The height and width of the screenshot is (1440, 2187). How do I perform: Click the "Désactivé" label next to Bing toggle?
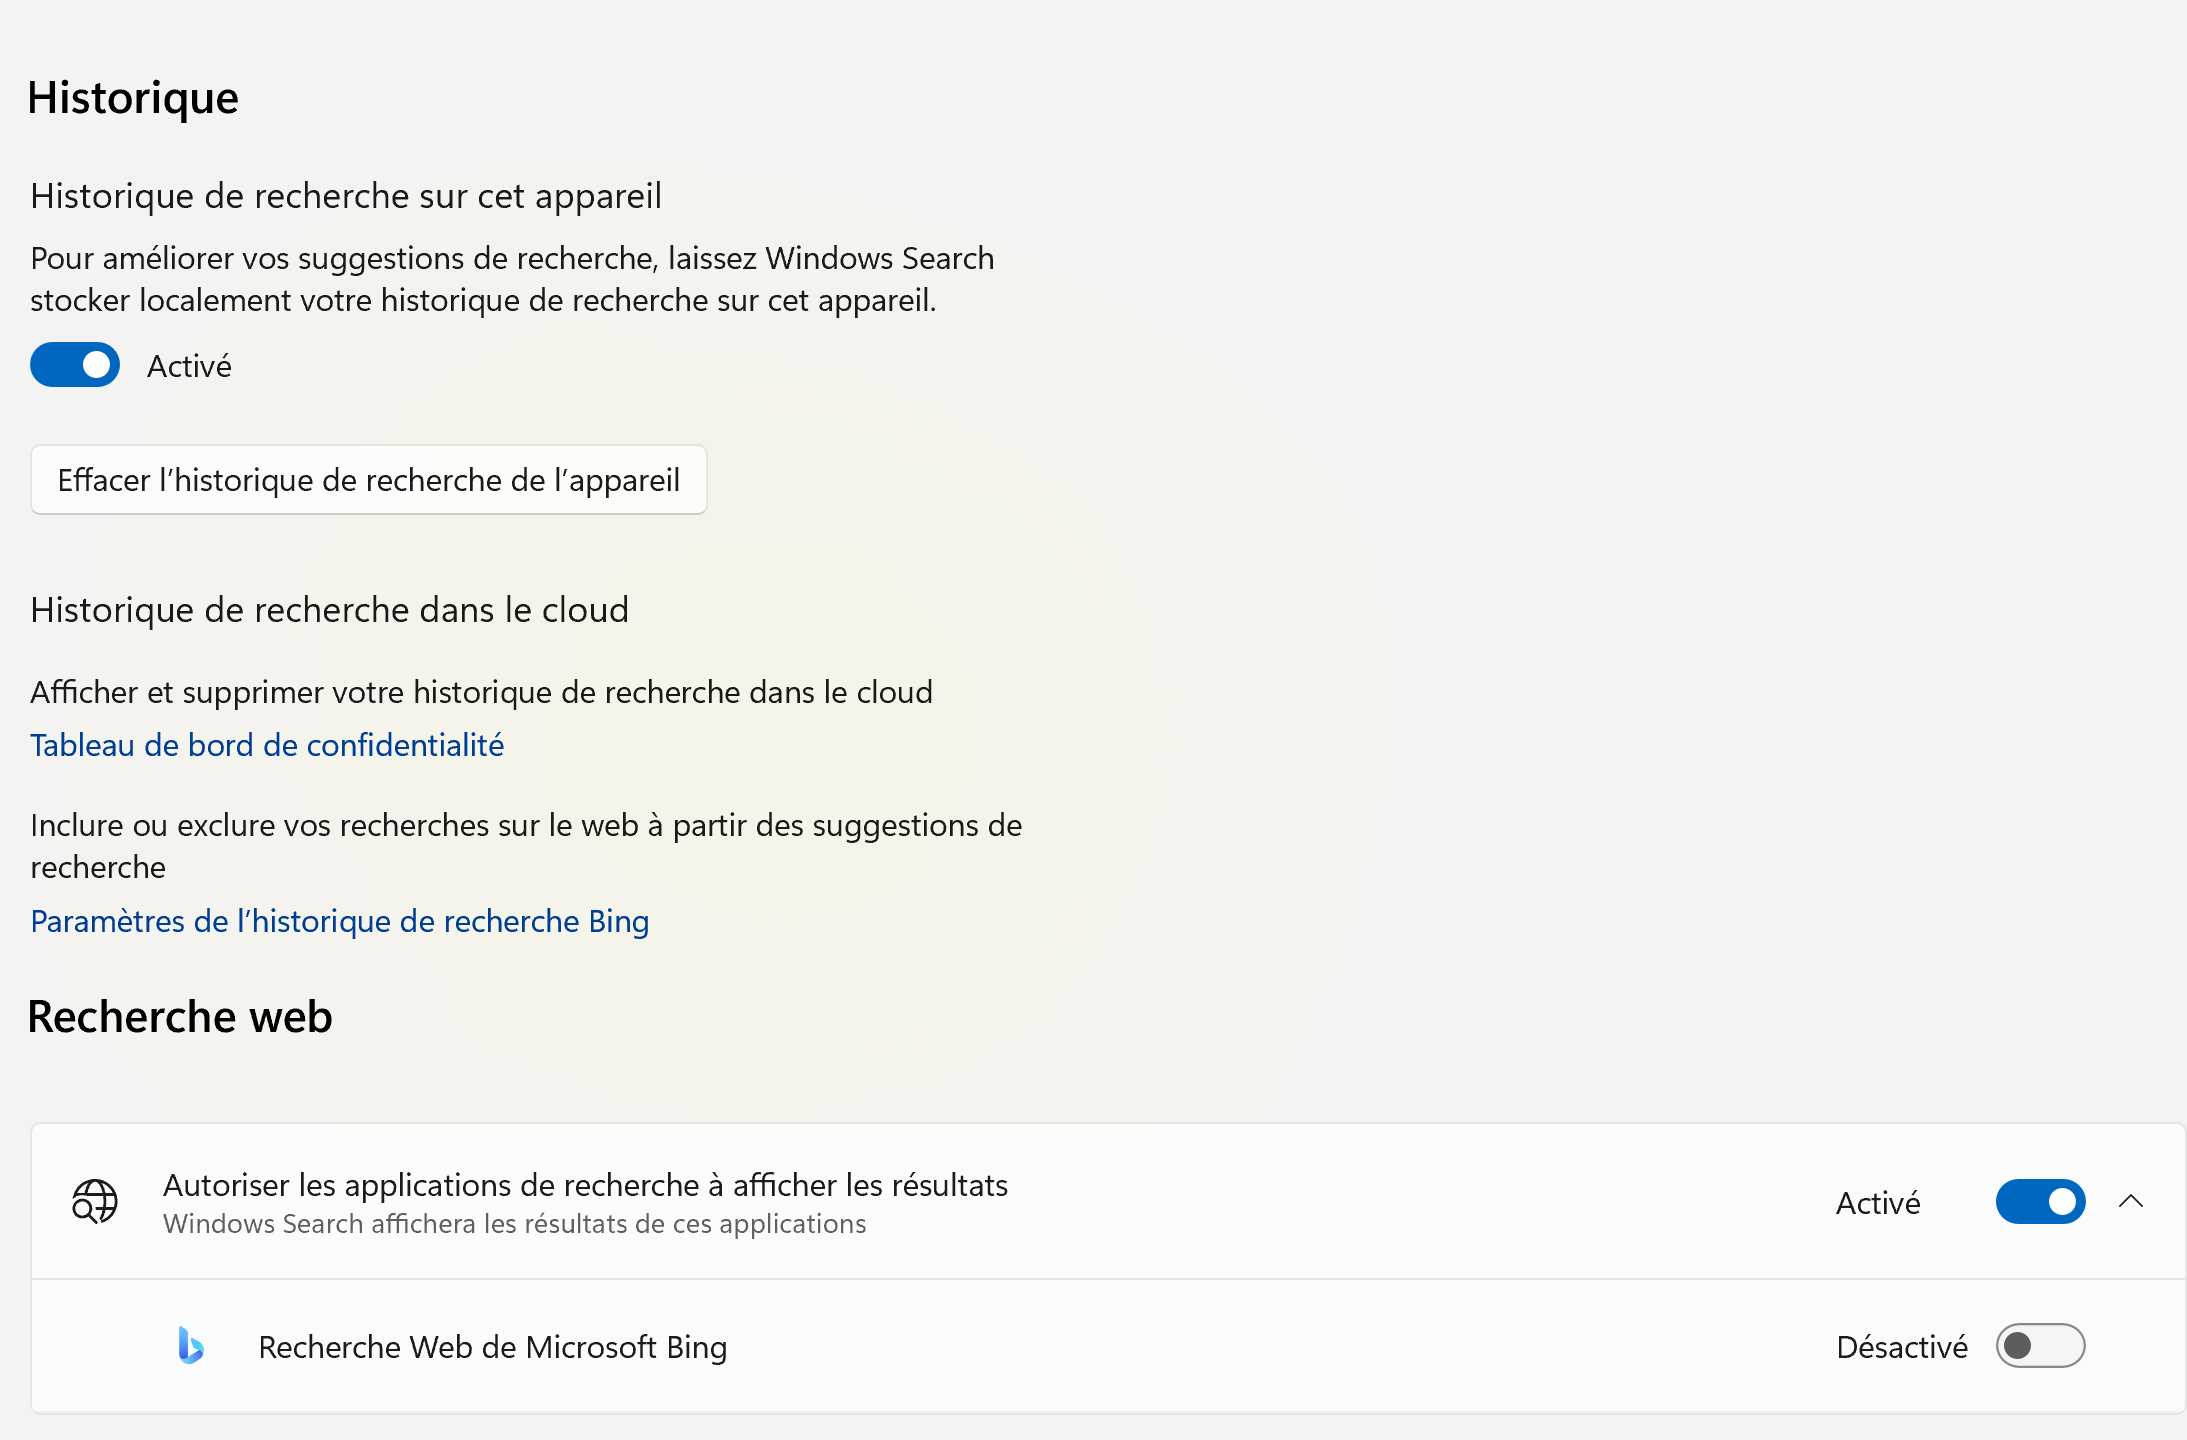1900,1347
